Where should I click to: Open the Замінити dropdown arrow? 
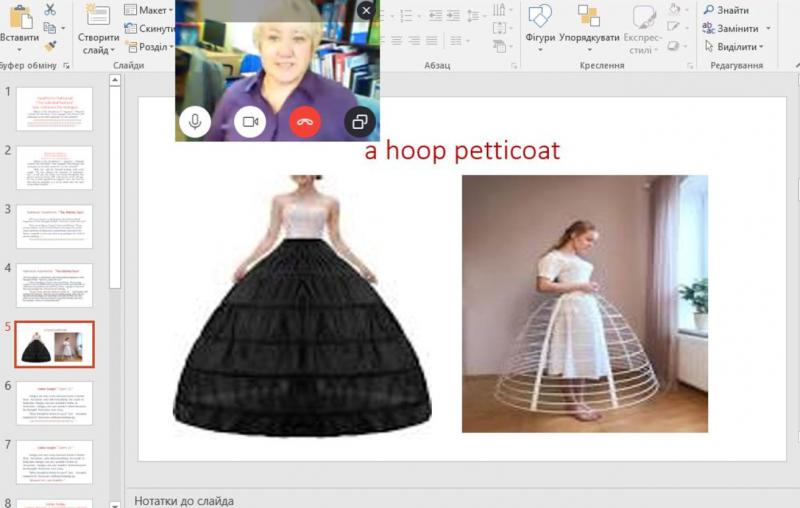(x=768, y=28)
